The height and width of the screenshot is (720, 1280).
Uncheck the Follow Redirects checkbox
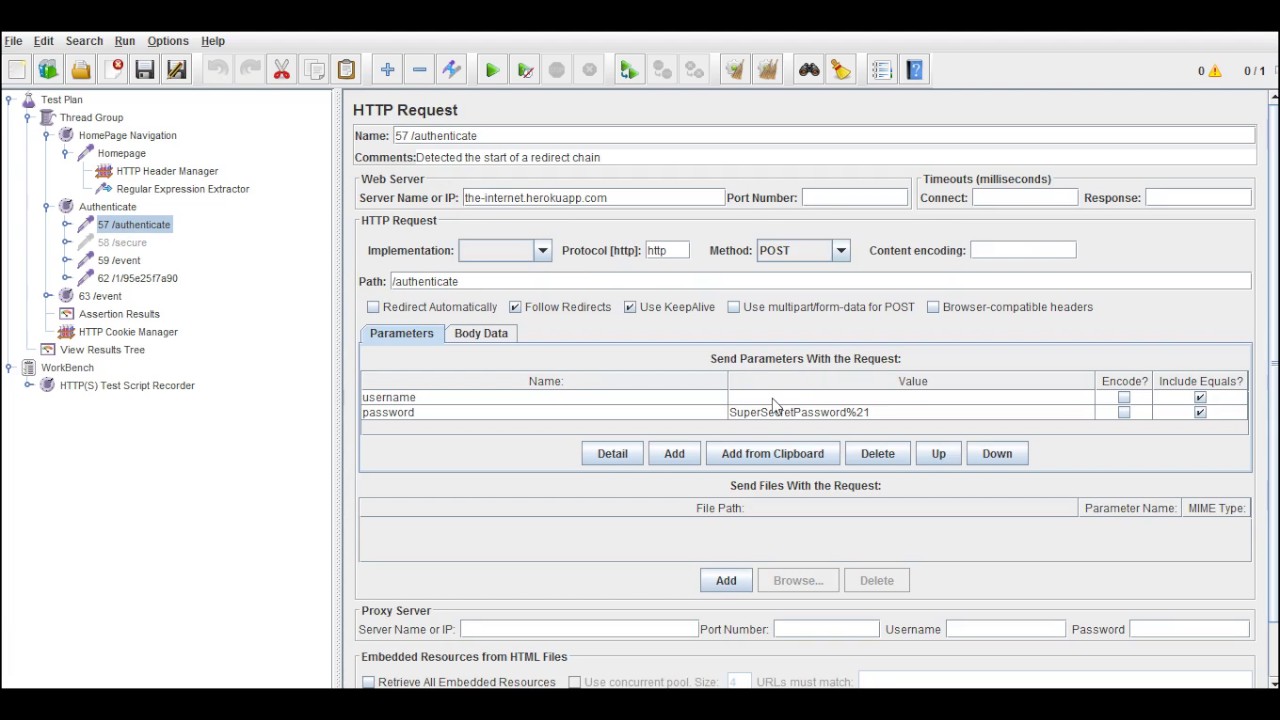click(515, 307)
